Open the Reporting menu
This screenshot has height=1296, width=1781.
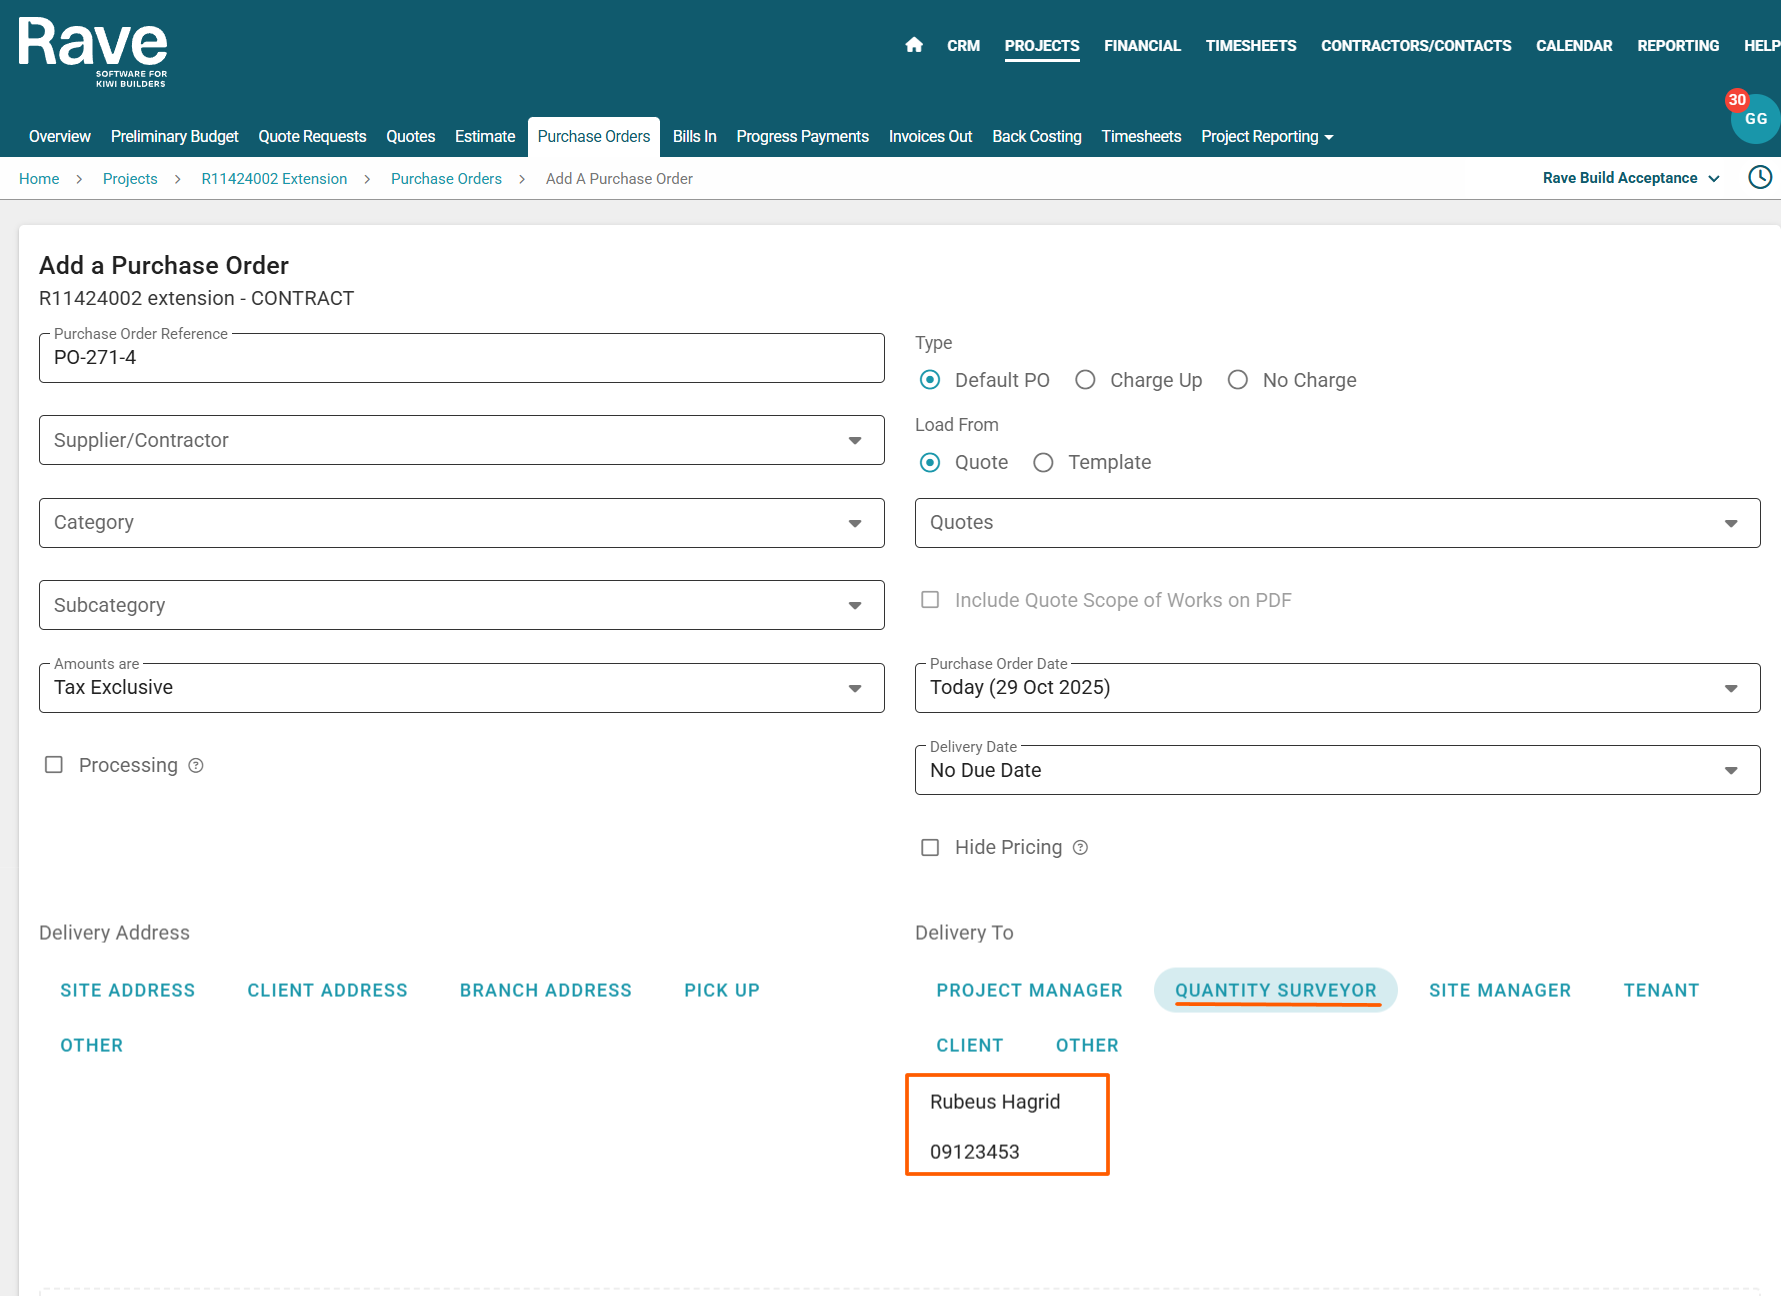coord(1678,46)
